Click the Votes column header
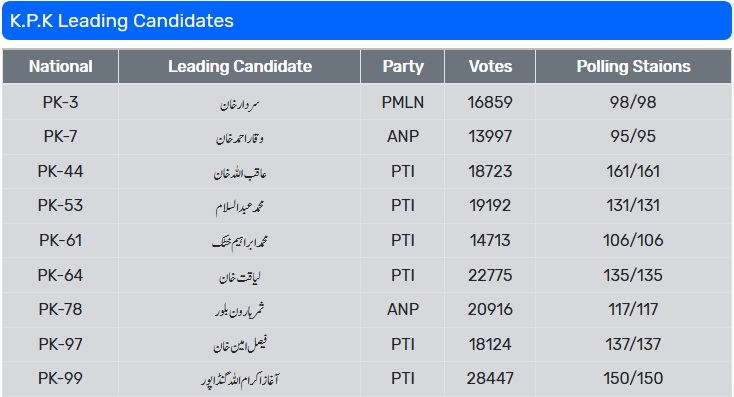 (x=490, y=66)
